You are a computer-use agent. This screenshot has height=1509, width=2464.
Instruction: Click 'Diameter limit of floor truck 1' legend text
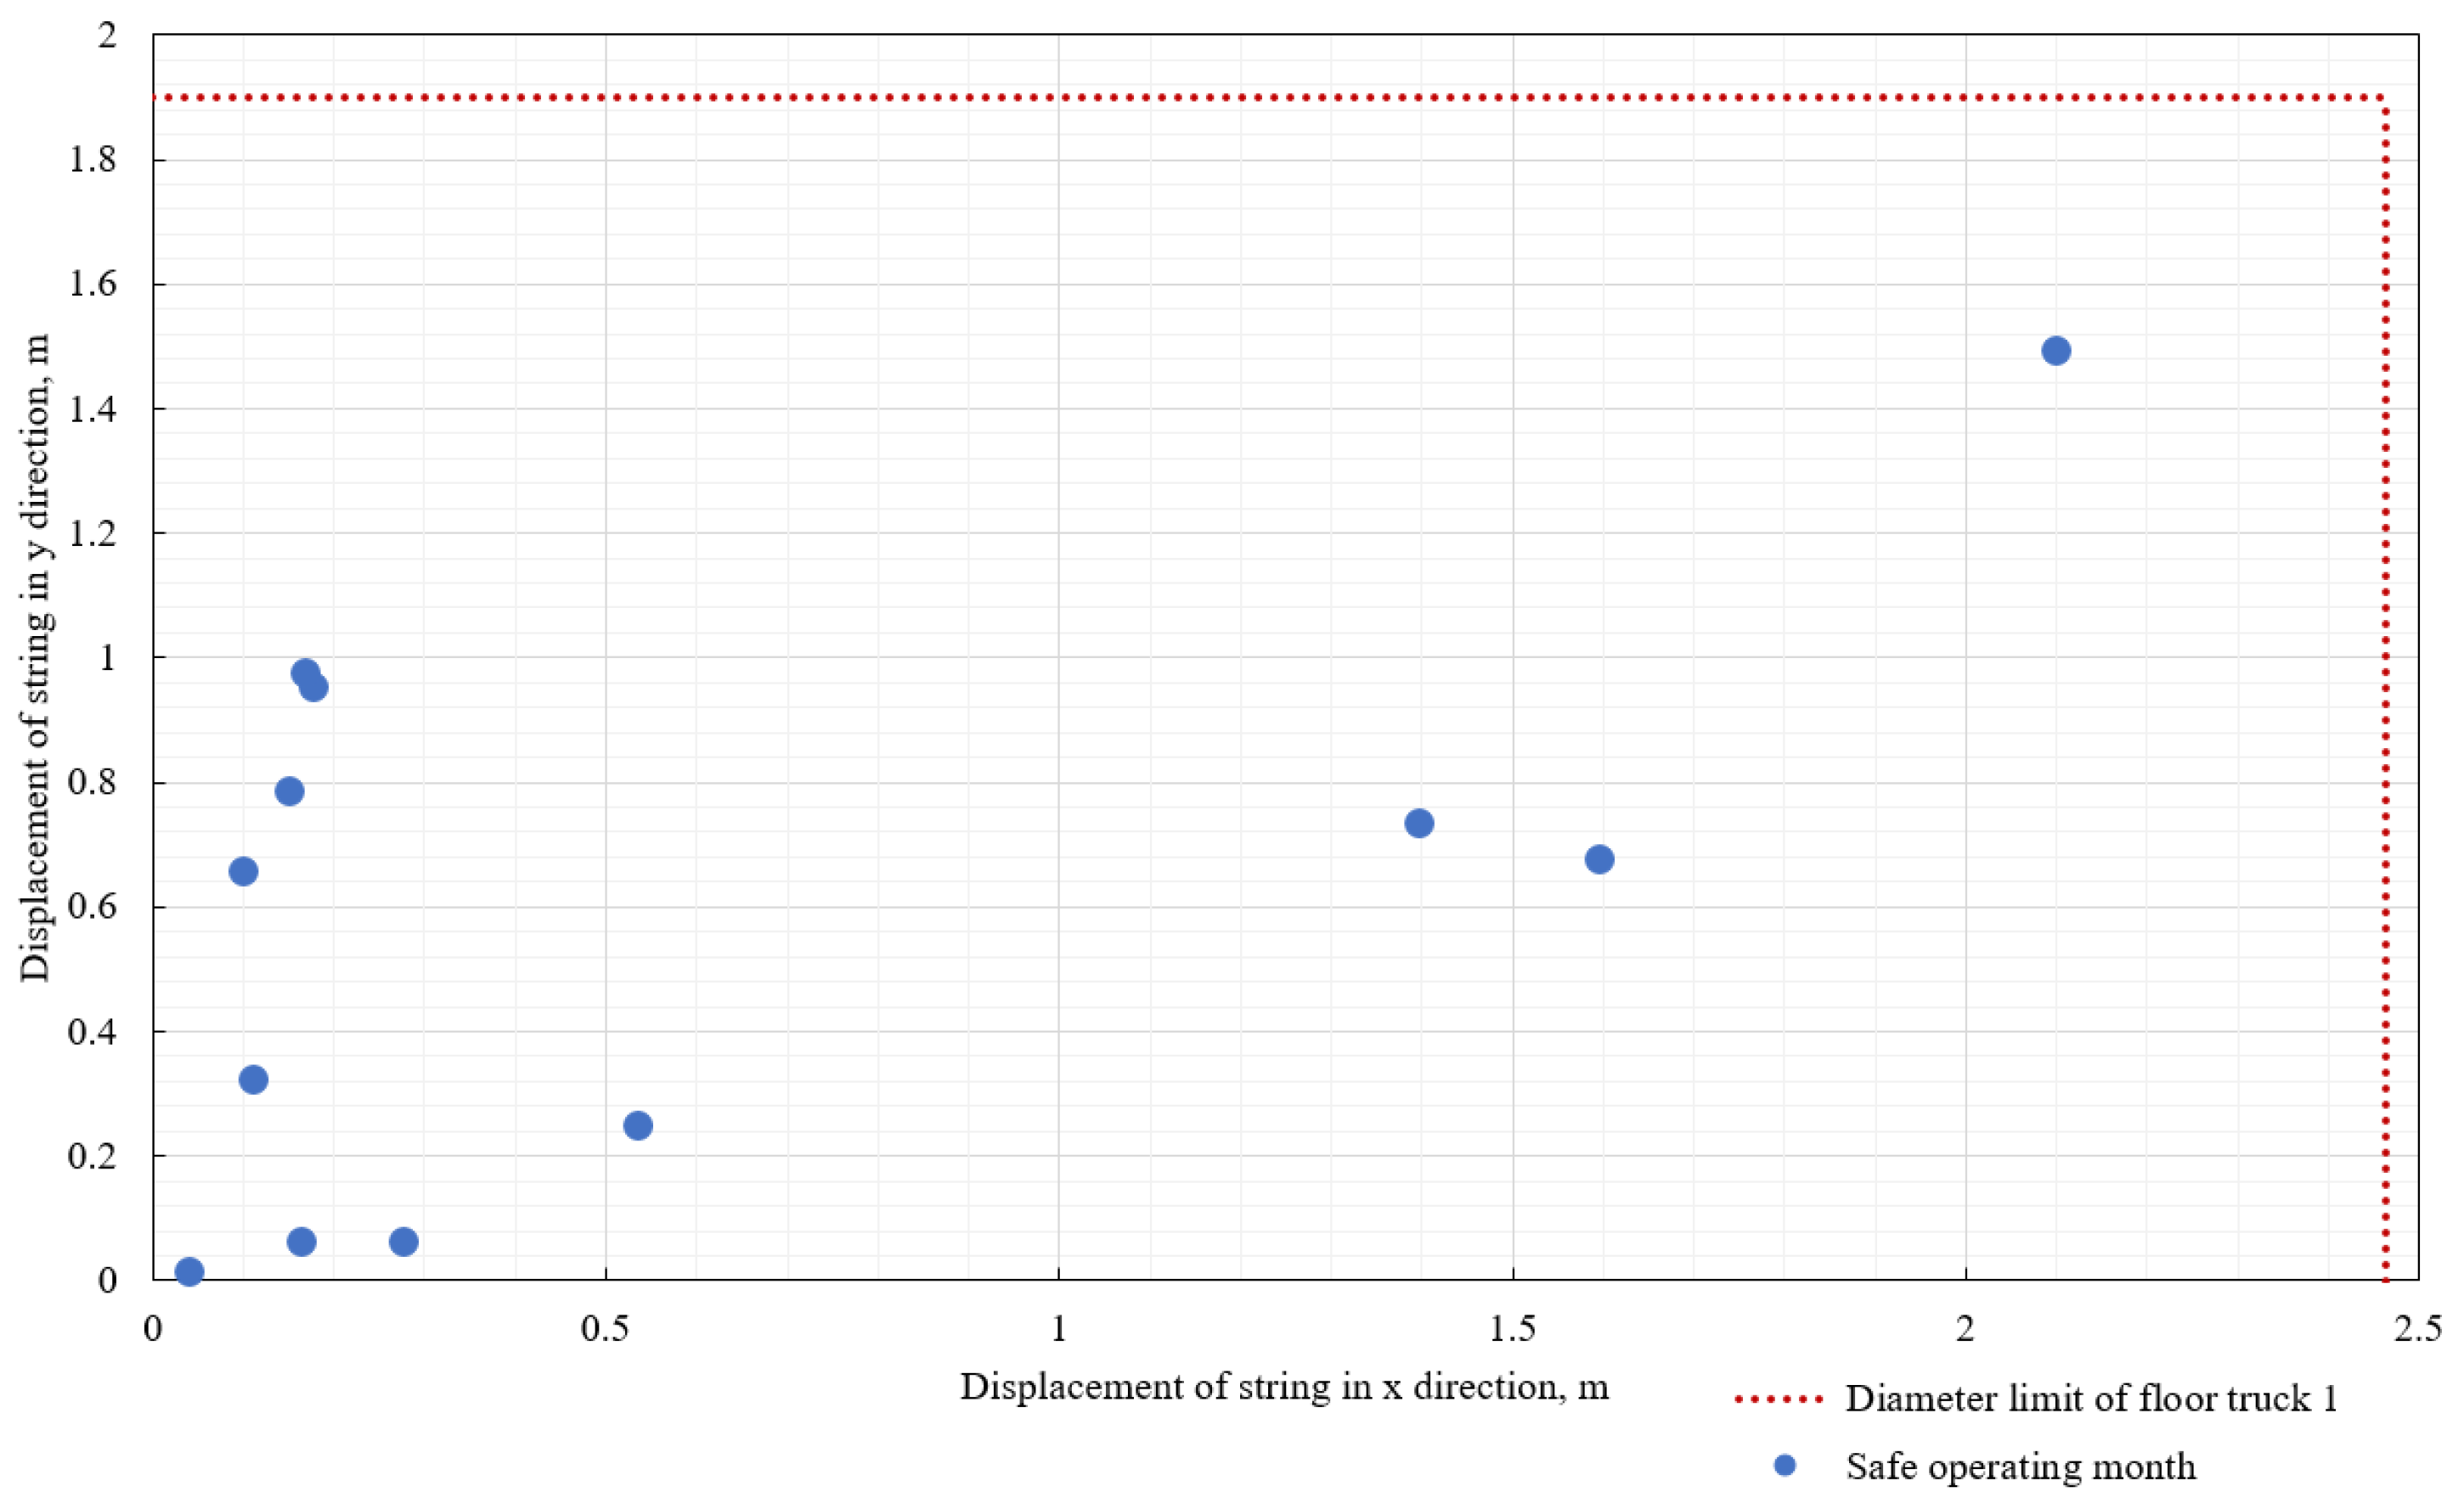[x=2091, y=1398]
